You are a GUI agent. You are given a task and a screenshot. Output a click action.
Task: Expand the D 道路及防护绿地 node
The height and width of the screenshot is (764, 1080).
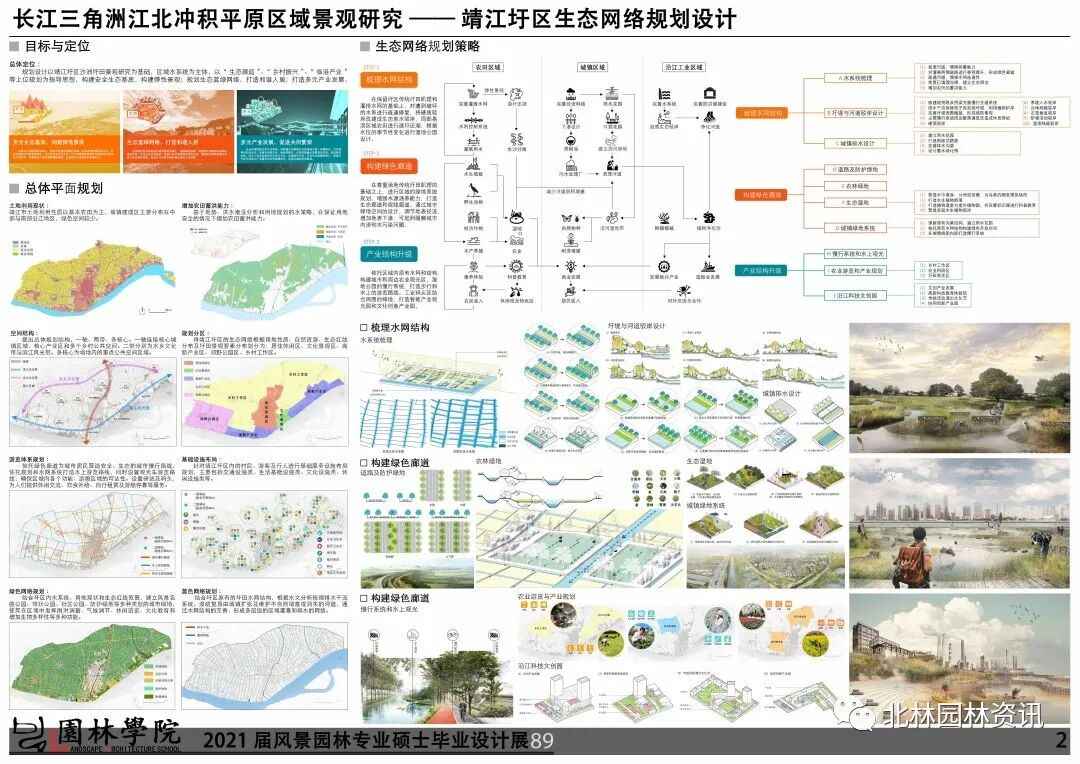(x=855, y=169)
